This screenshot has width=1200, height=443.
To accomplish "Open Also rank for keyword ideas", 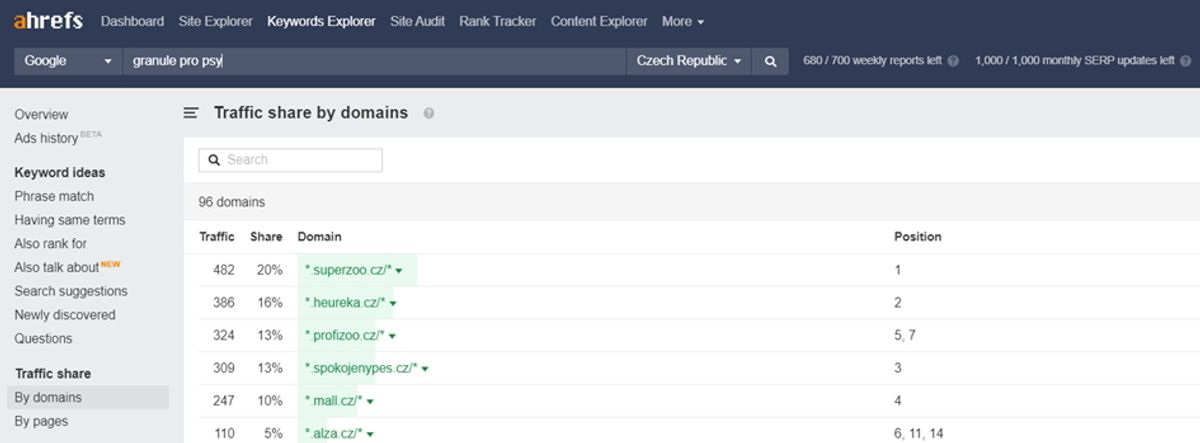I will [50, 244].
